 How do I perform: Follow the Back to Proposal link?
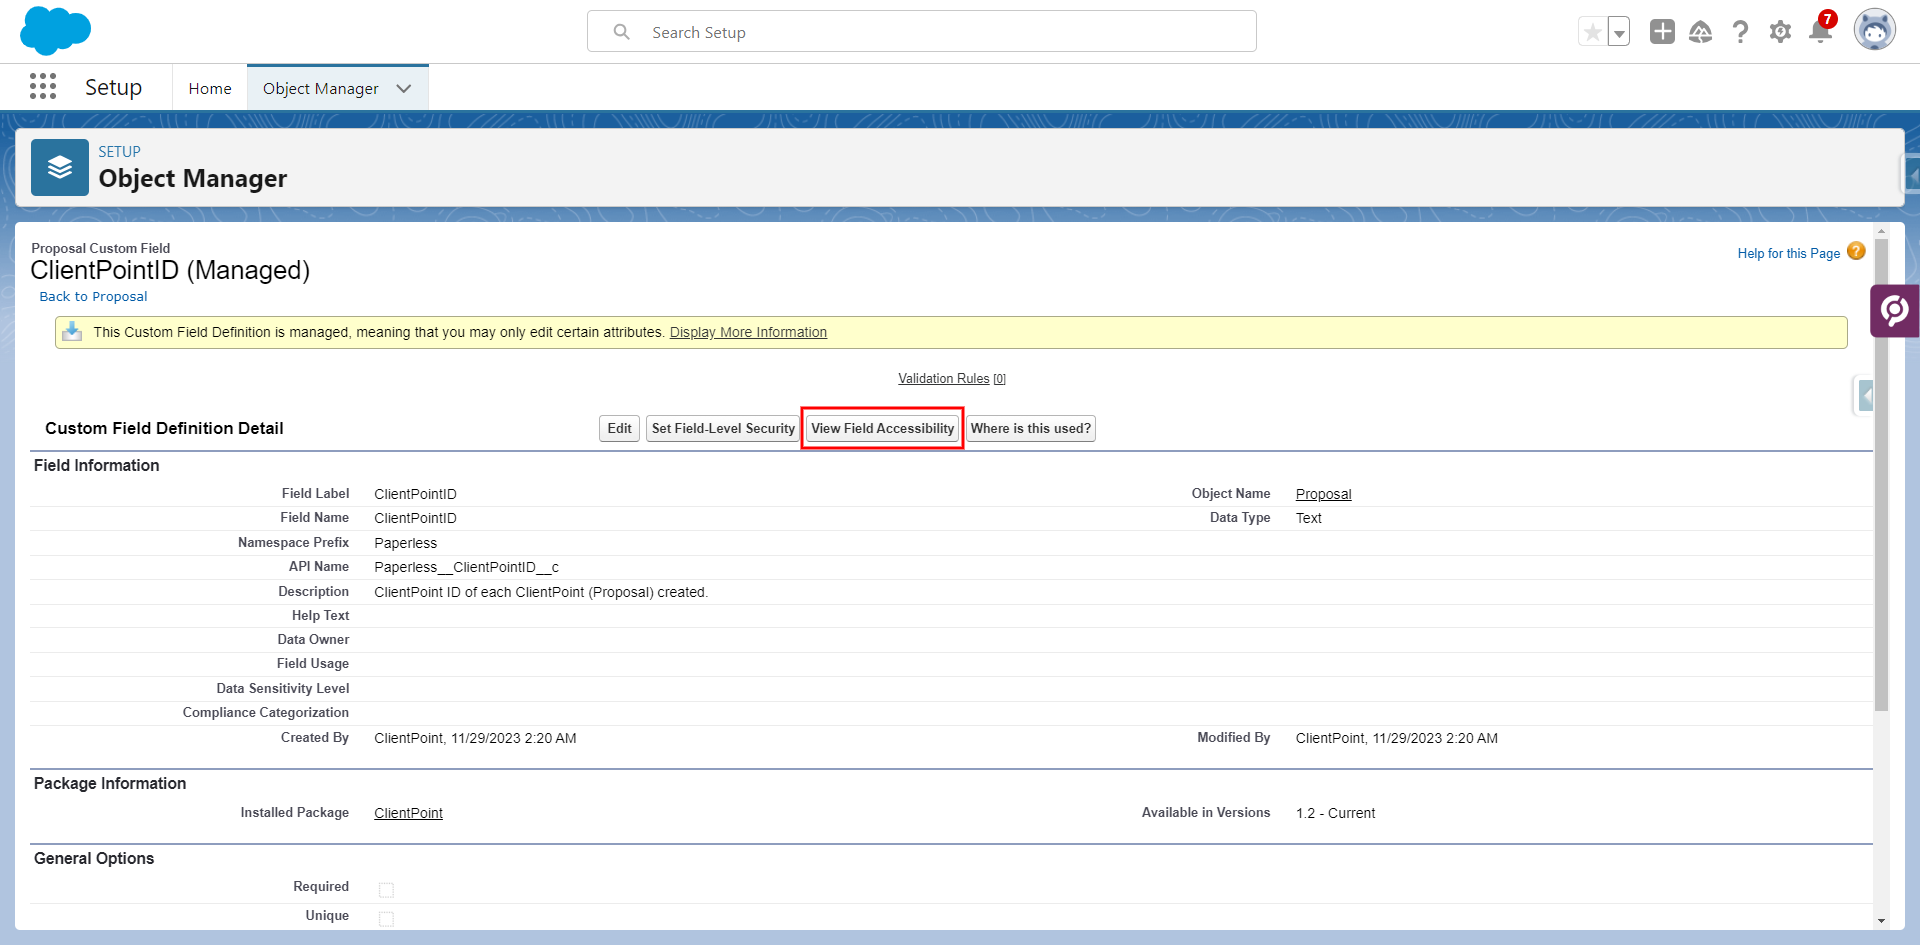(93, 297)
